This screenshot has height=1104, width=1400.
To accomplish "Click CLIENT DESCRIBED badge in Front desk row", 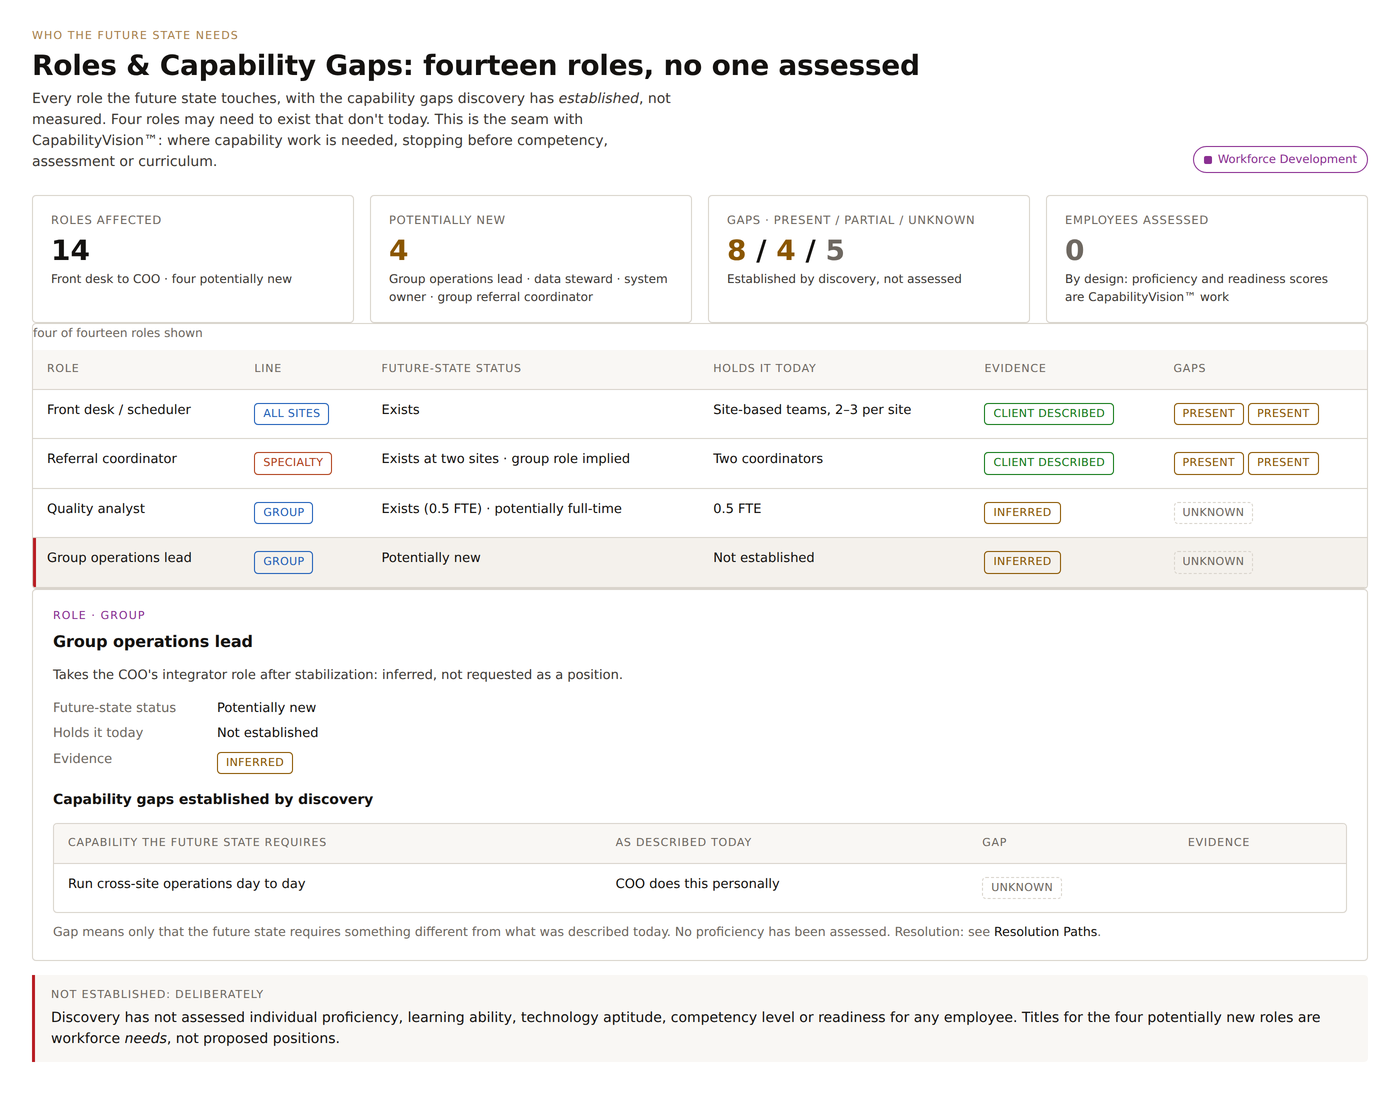I will [1049, 414].
